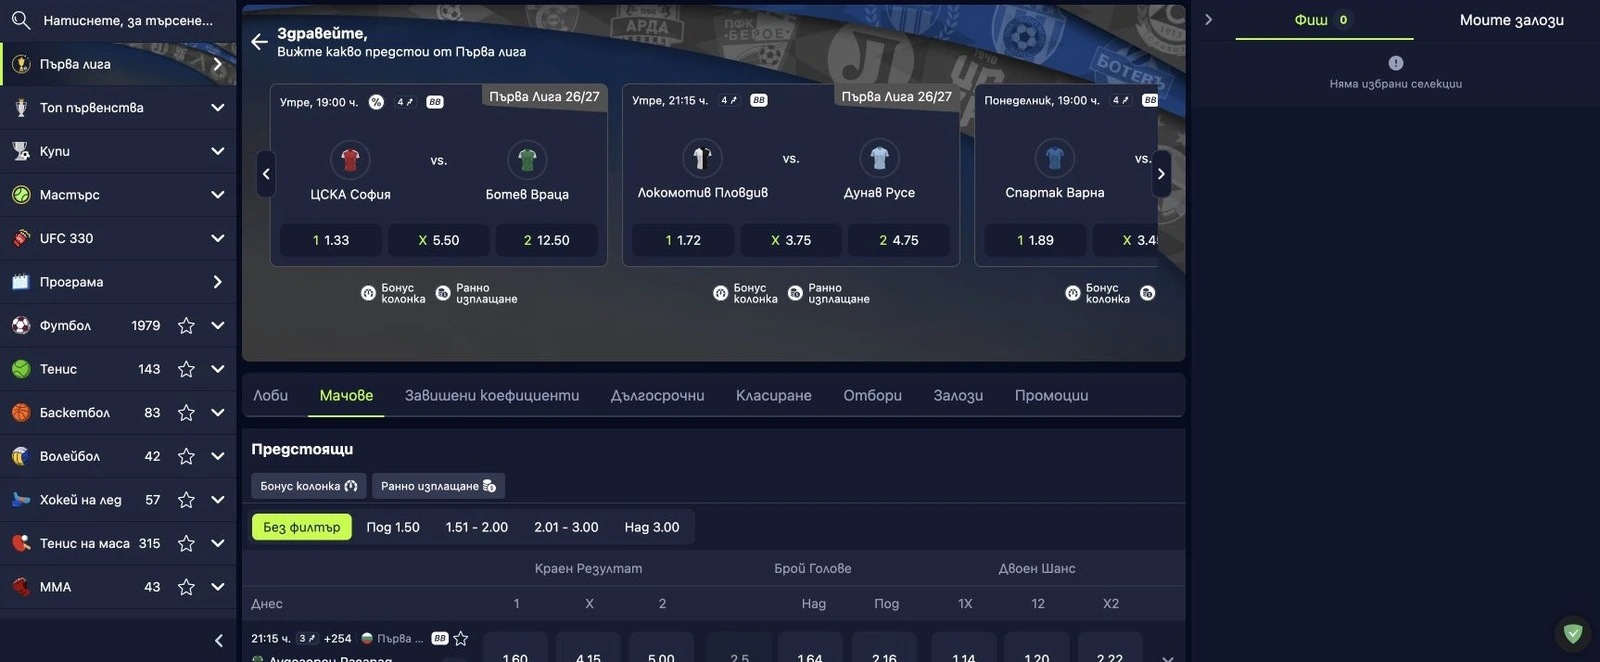Favorite Баскетбол with its star icon
Image resolution: width=1600 pixels, height=662 pixels.
pos(186,413)
